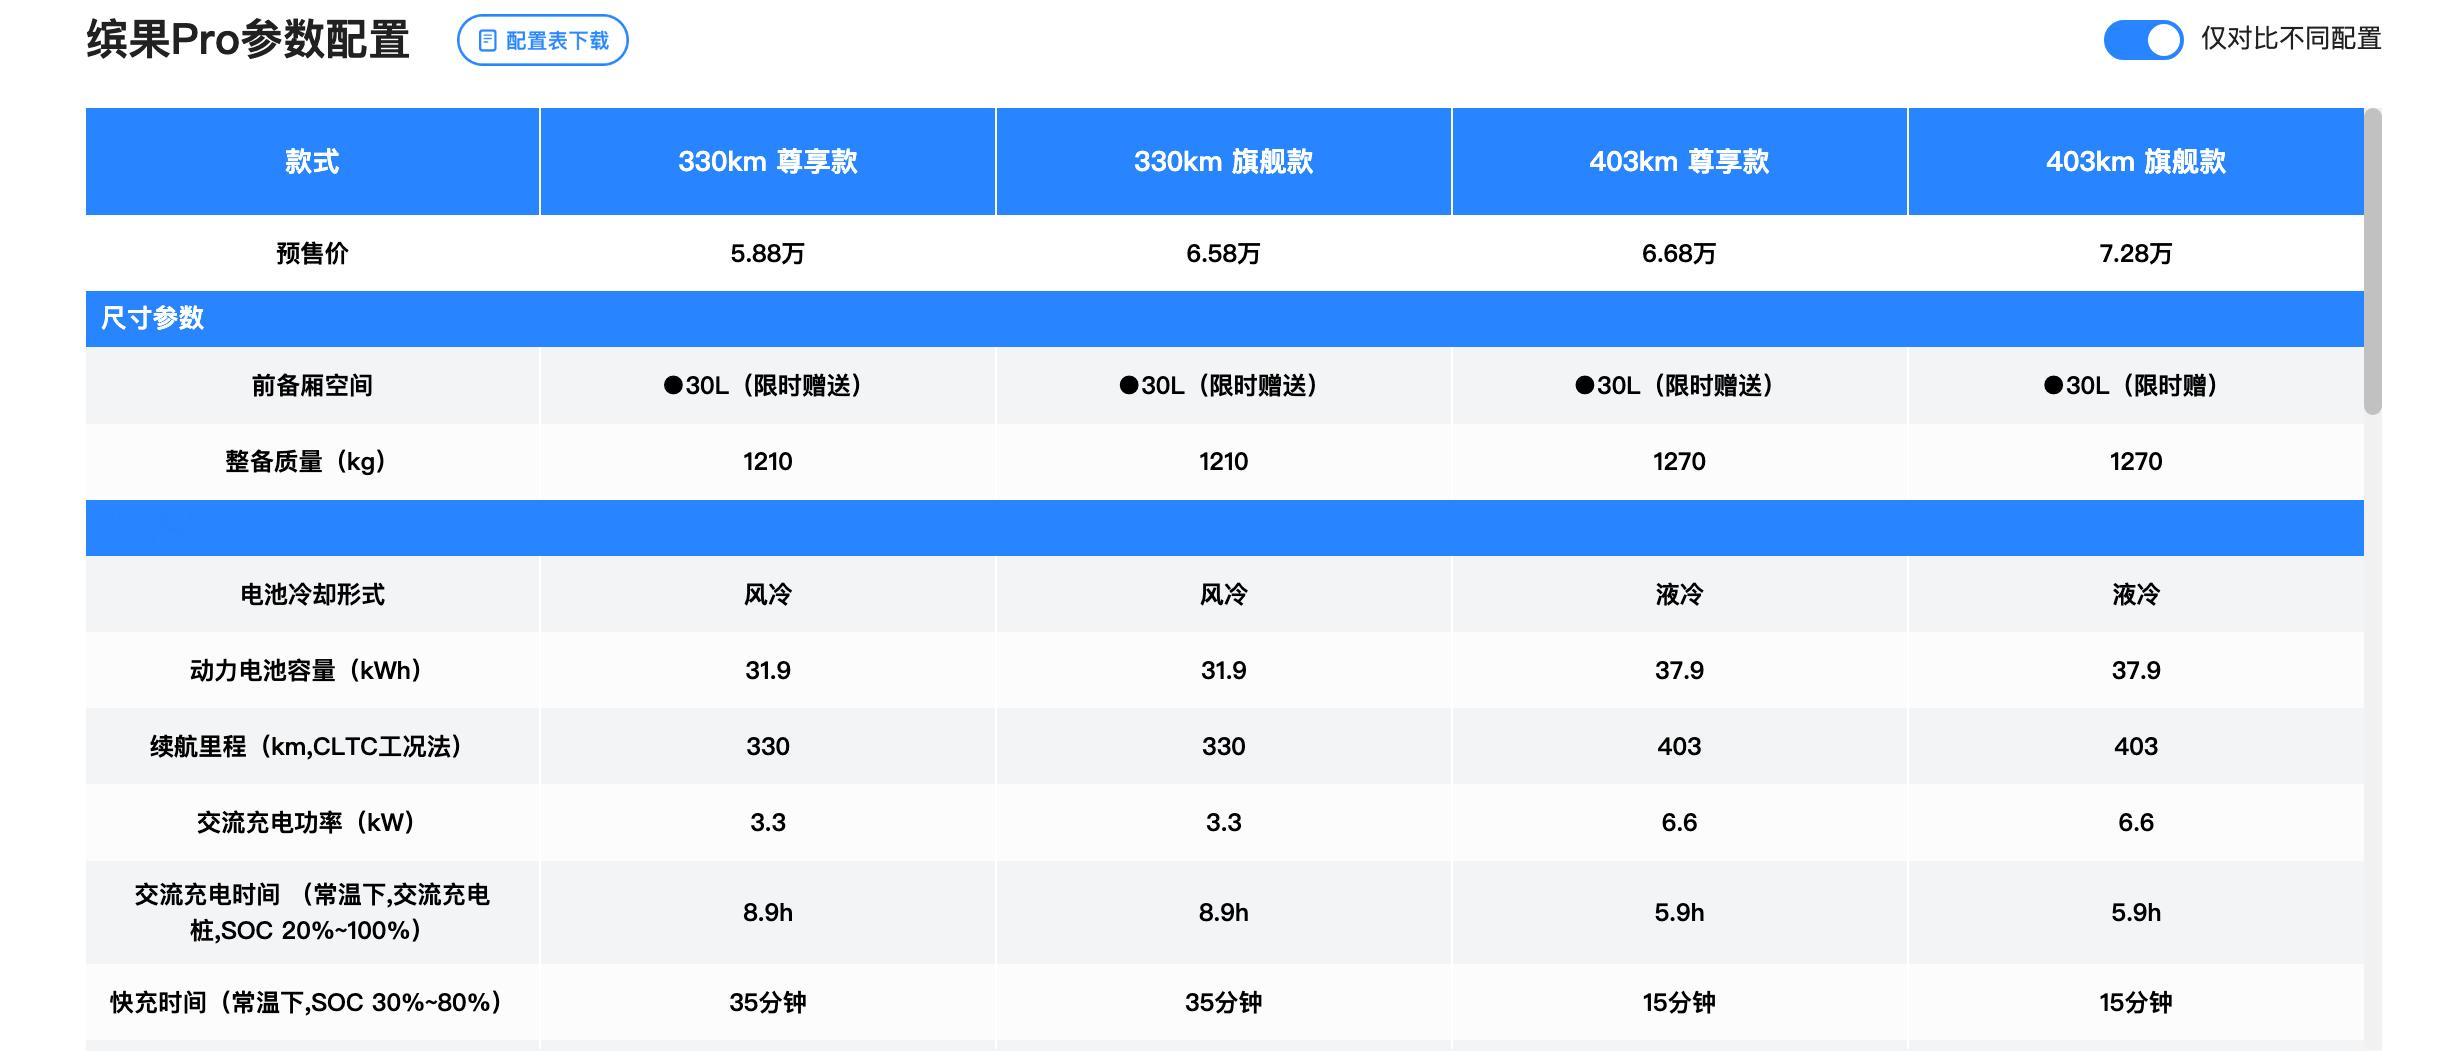Viewport: 2459px width, 1064px height.
Task: Select the 403km 旗舰款 column header
Action: click(2136, 161)
